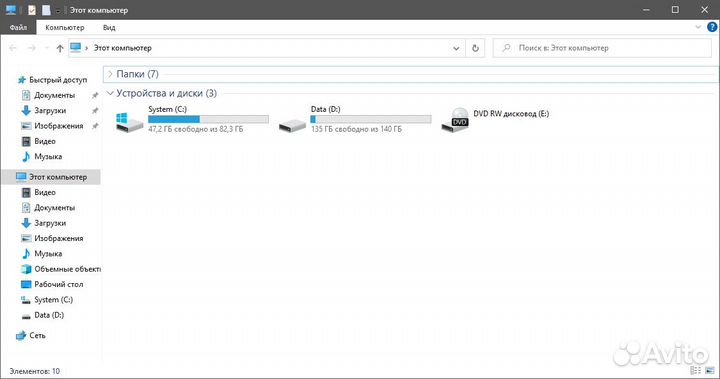Click the System (C:) usage bar
The height and width of the screenshot is (379, 720).
coord(208,119)
